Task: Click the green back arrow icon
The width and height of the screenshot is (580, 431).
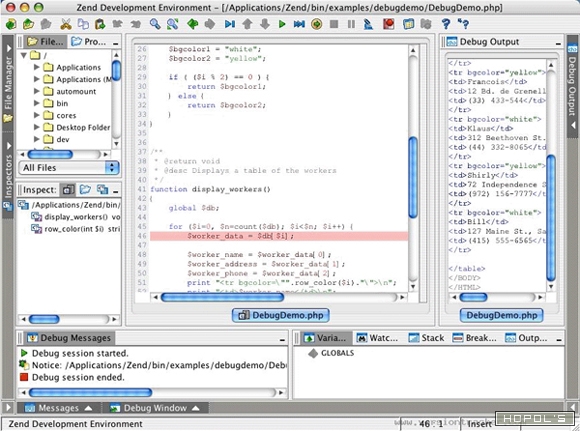Action: coord(192,24)
